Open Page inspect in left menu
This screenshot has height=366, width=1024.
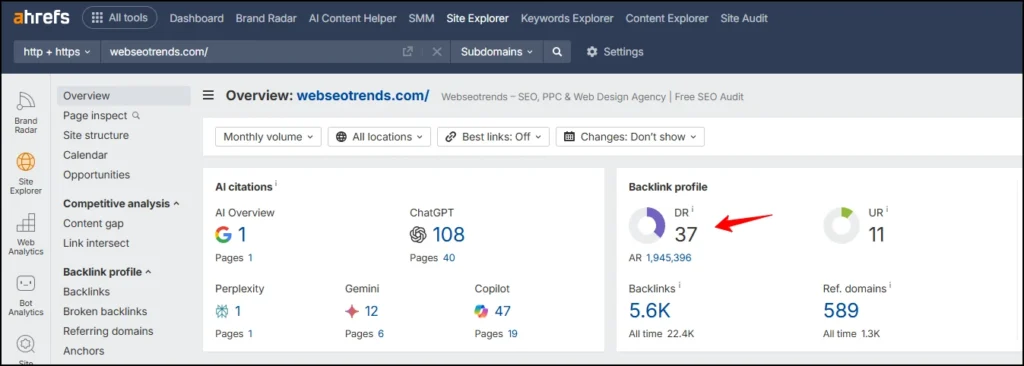101,116
